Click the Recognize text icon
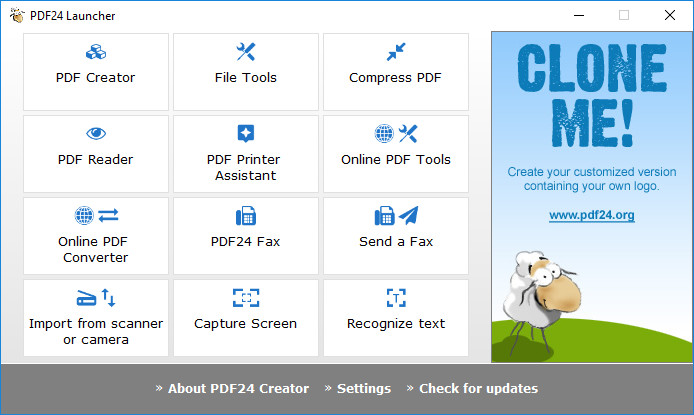Screen dimensions: 694x415 coord(395,298)
